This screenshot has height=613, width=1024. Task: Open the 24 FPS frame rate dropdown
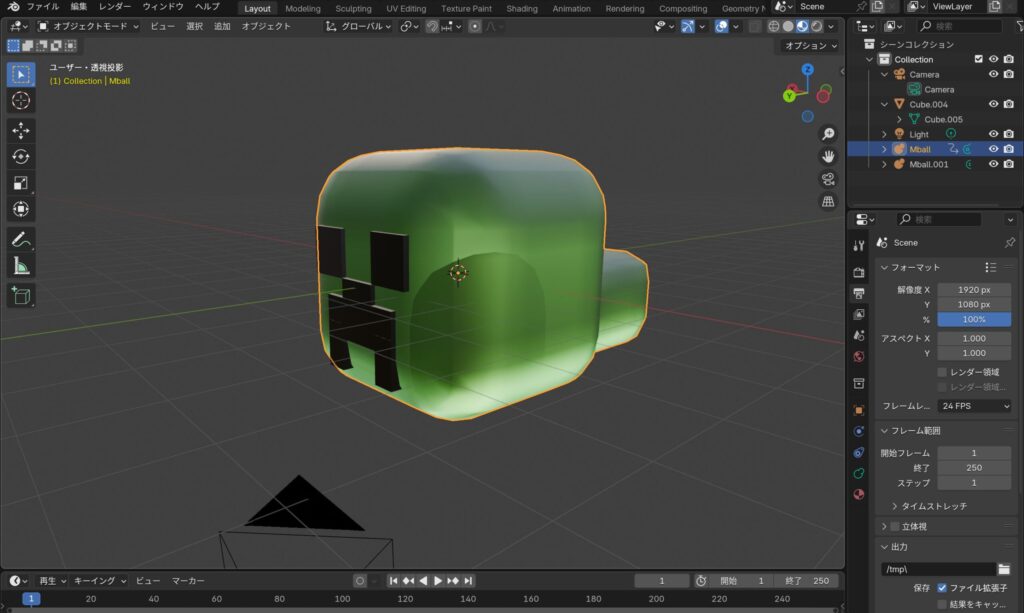[x=974, y=406]
